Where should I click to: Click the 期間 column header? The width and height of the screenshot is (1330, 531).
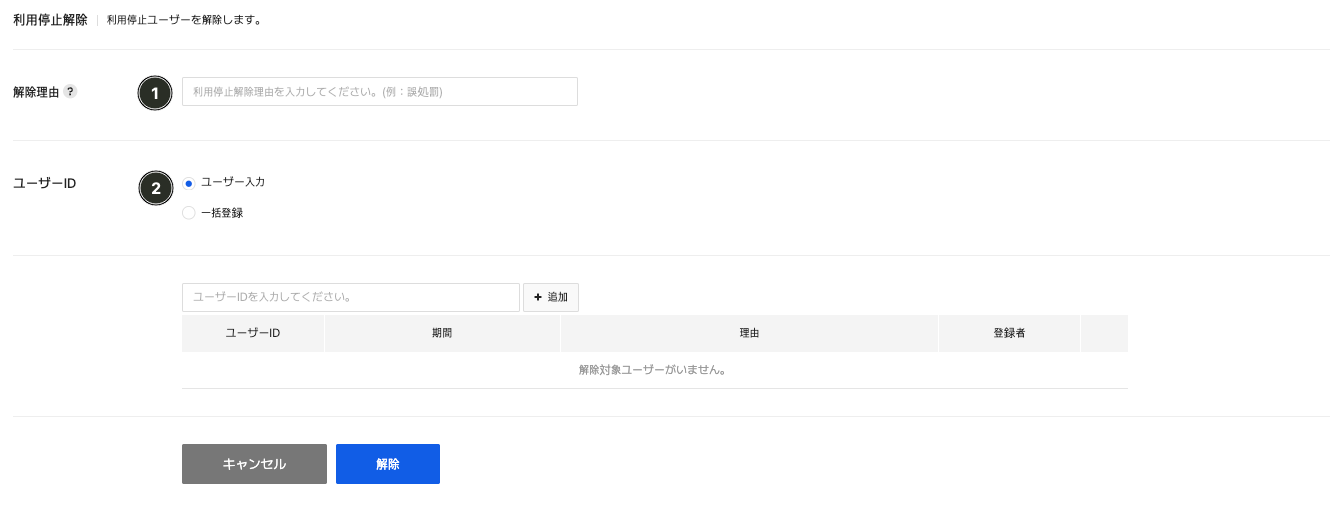point(442,333)
